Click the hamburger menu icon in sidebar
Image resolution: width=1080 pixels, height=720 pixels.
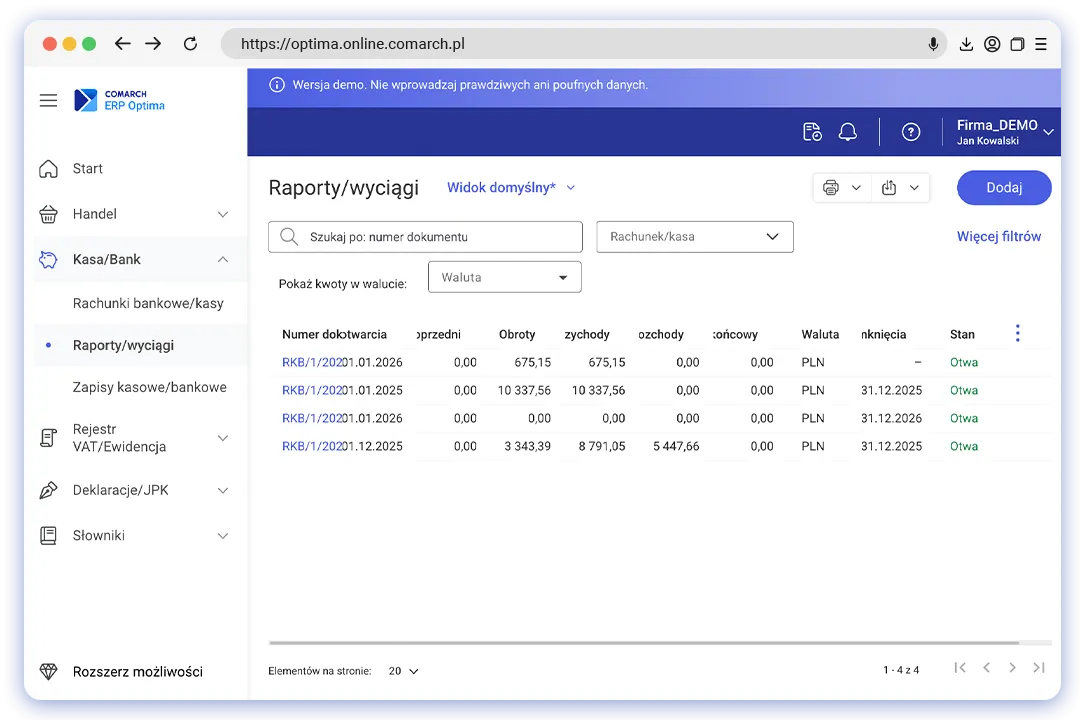click(48, 101)
